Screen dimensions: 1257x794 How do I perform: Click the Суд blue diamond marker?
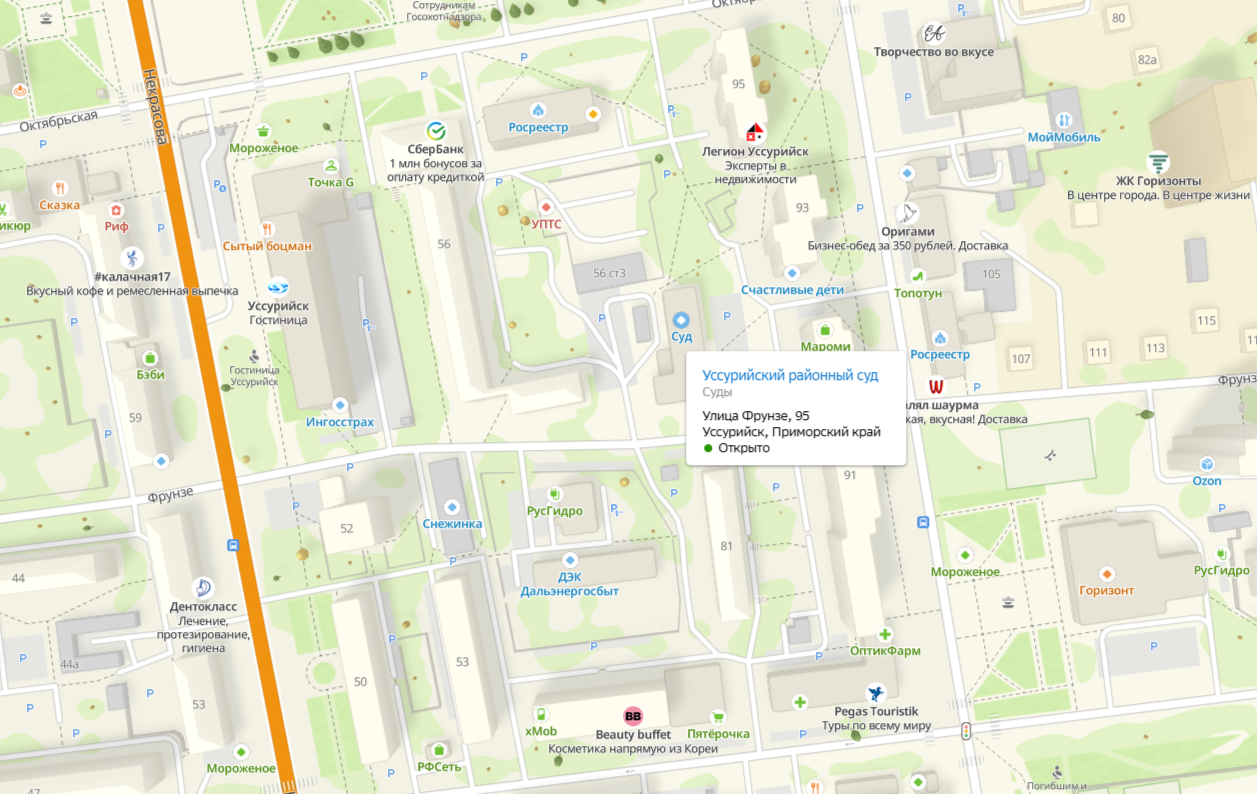pos(681,320)
